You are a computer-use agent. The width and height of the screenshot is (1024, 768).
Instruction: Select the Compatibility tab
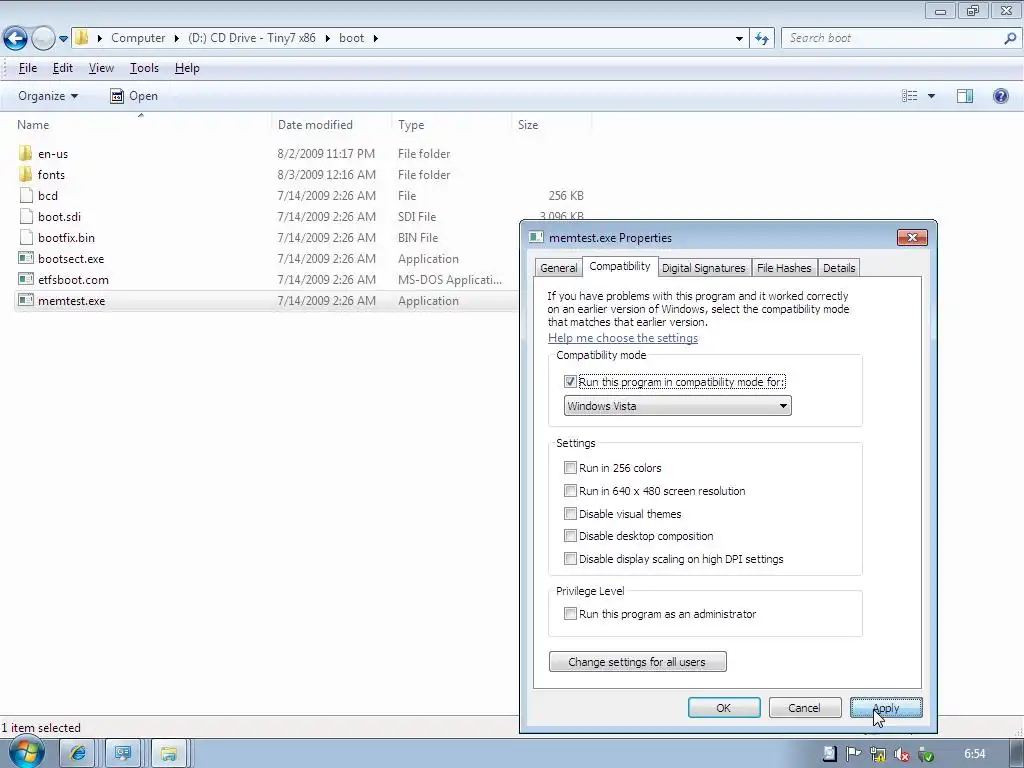[x=619, y=266]
